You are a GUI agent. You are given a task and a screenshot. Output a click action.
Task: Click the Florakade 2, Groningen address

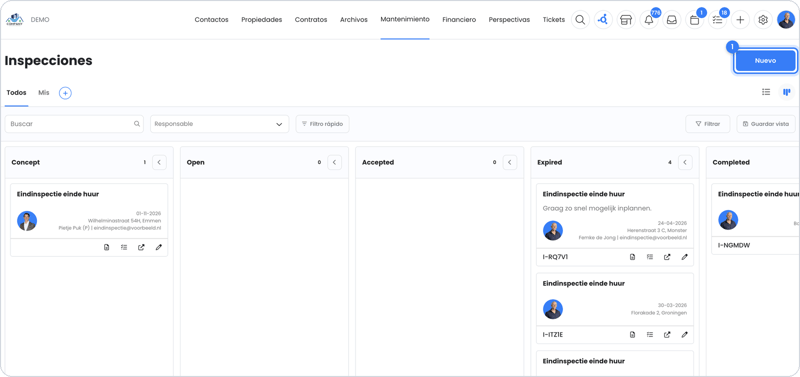click(x=659, y=313)
